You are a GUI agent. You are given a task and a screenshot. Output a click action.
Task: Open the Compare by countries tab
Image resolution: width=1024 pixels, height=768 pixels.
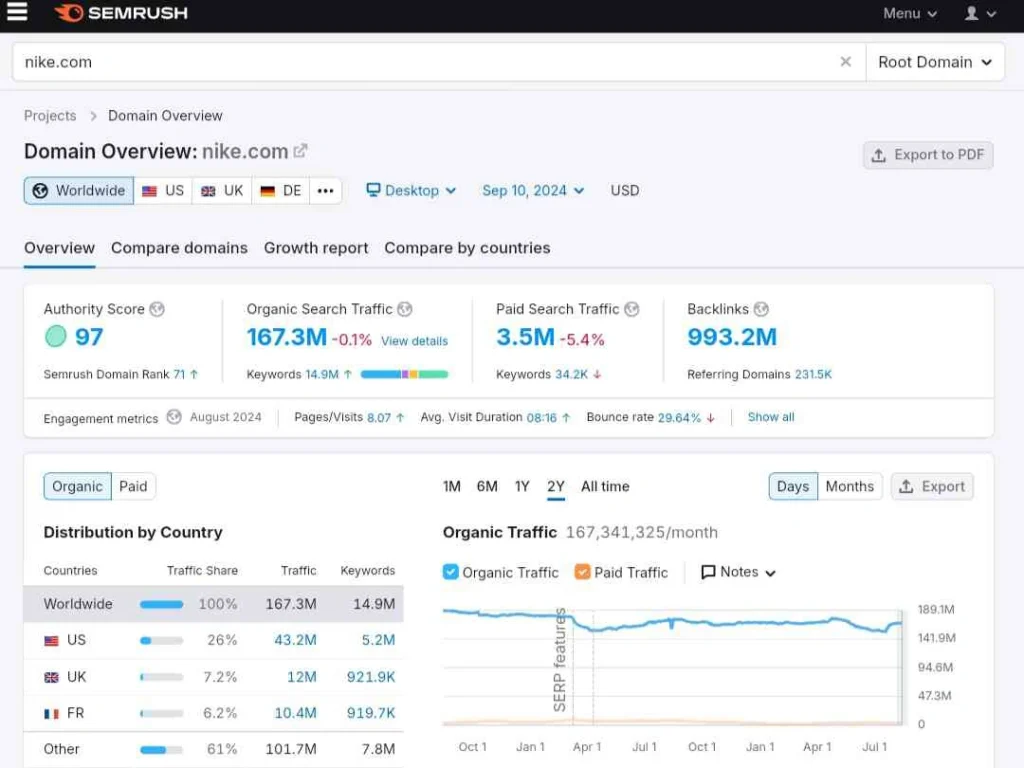point(467,248)
